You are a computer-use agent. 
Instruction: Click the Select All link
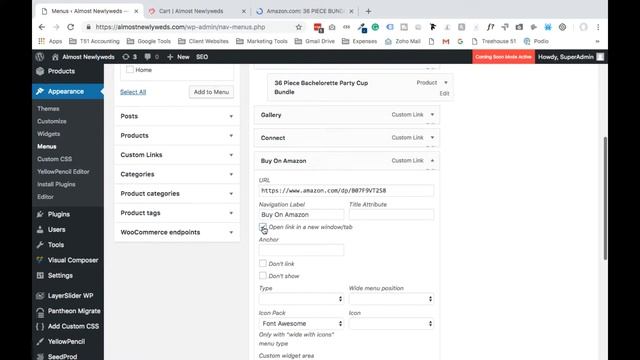tap(133, 92)
